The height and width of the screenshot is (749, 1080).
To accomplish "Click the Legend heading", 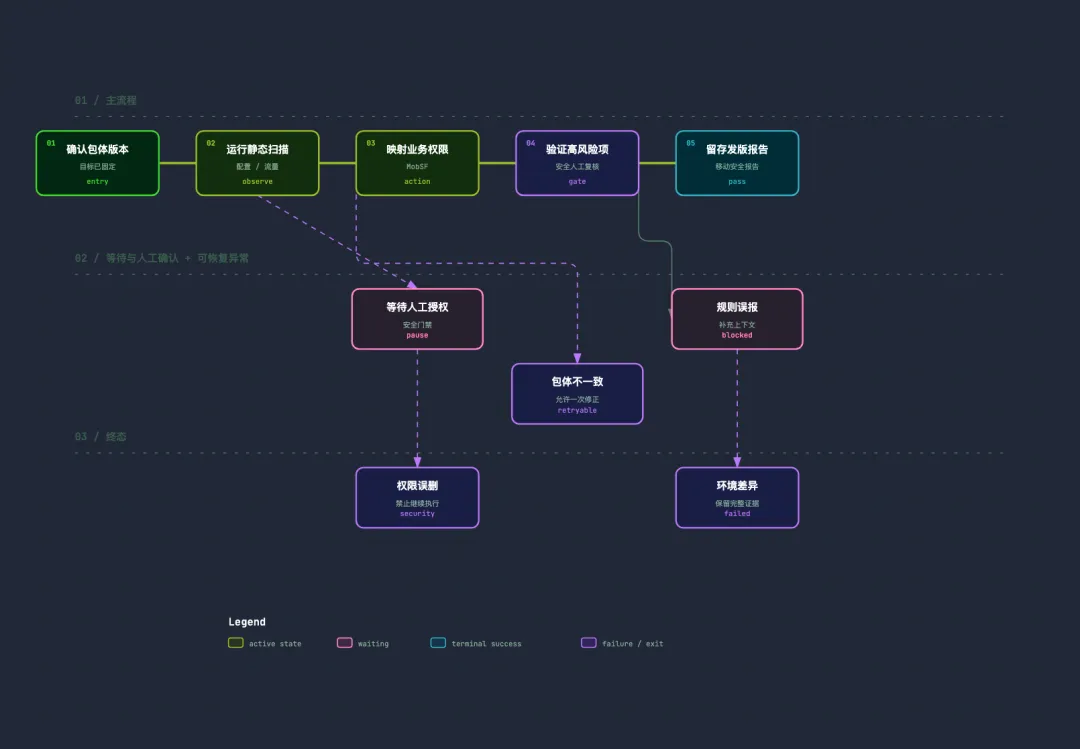I will (247, 622).
